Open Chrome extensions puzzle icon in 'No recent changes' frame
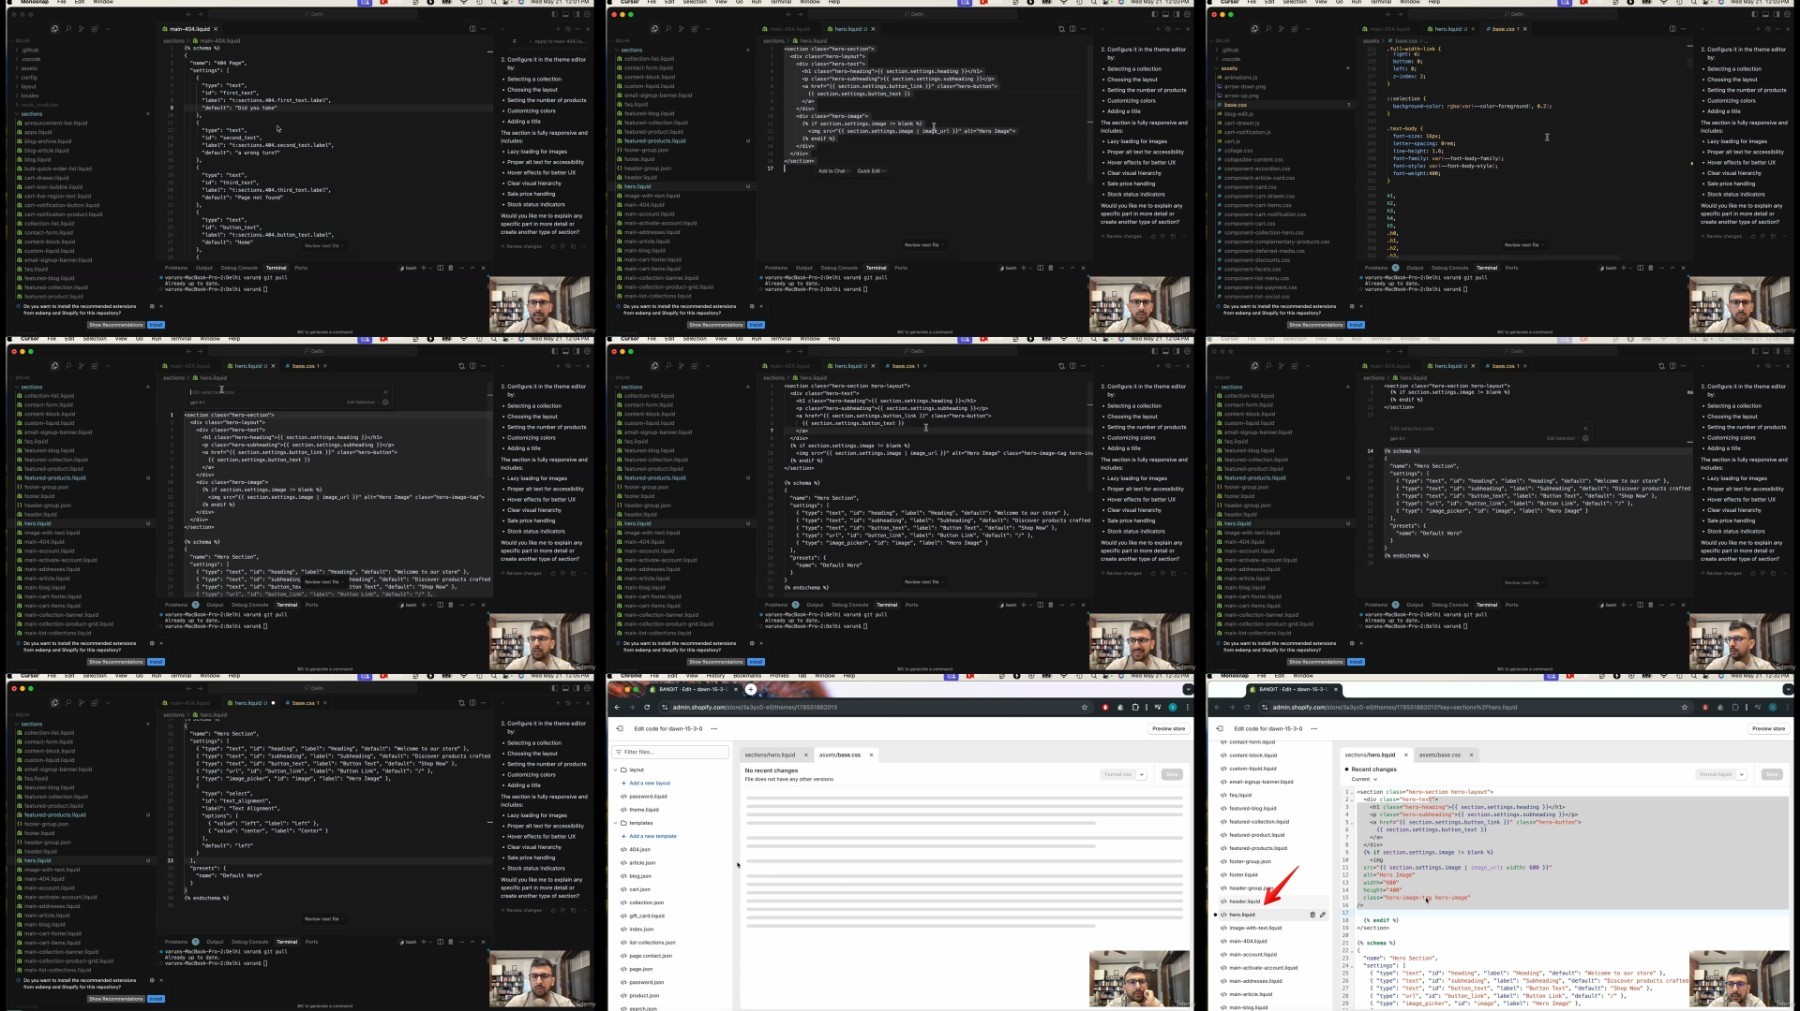Image resolution: width=1800 pixels, height=1011 pixels. coord(1135,707)
